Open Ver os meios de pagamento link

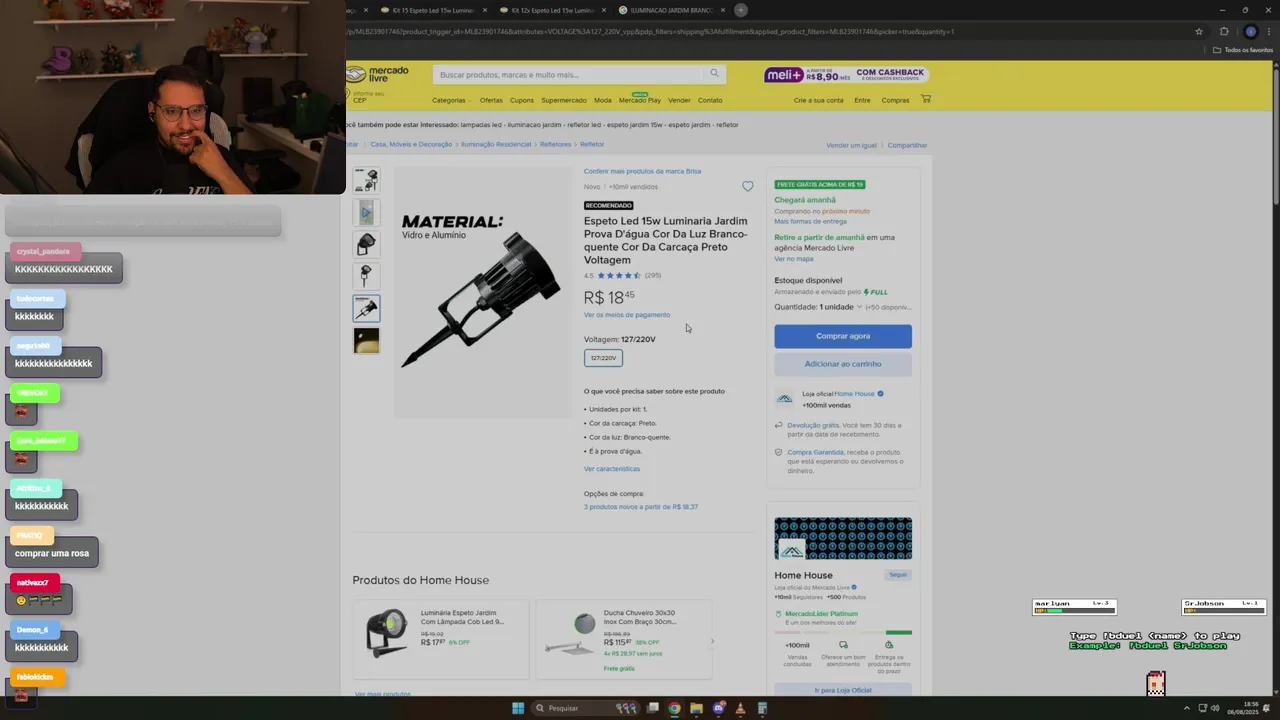627,315
